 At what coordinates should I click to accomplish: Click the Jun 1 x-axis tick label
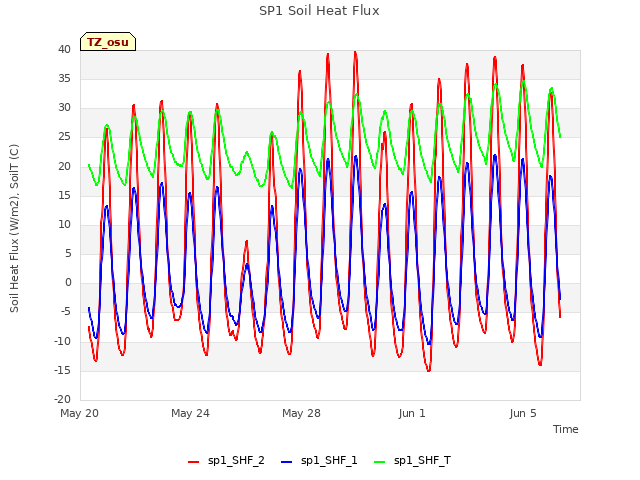click(x=412, y=413)
